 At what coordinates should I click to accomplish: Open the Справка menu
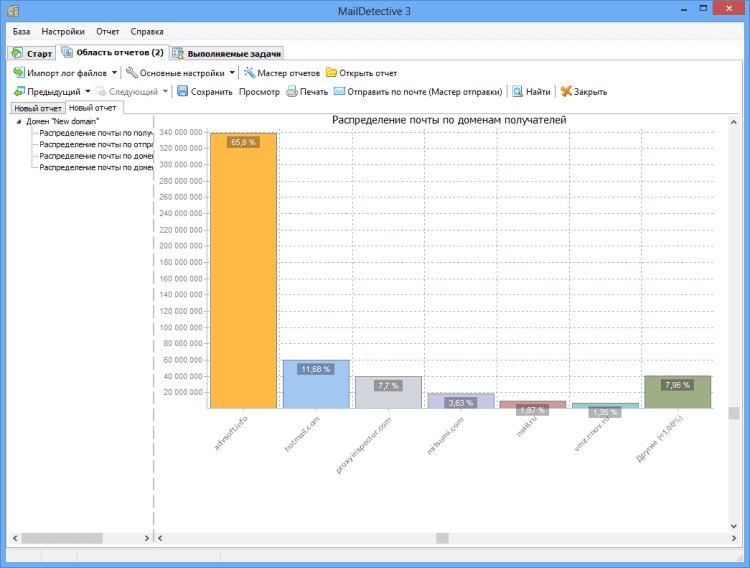(x=147, y=32)
